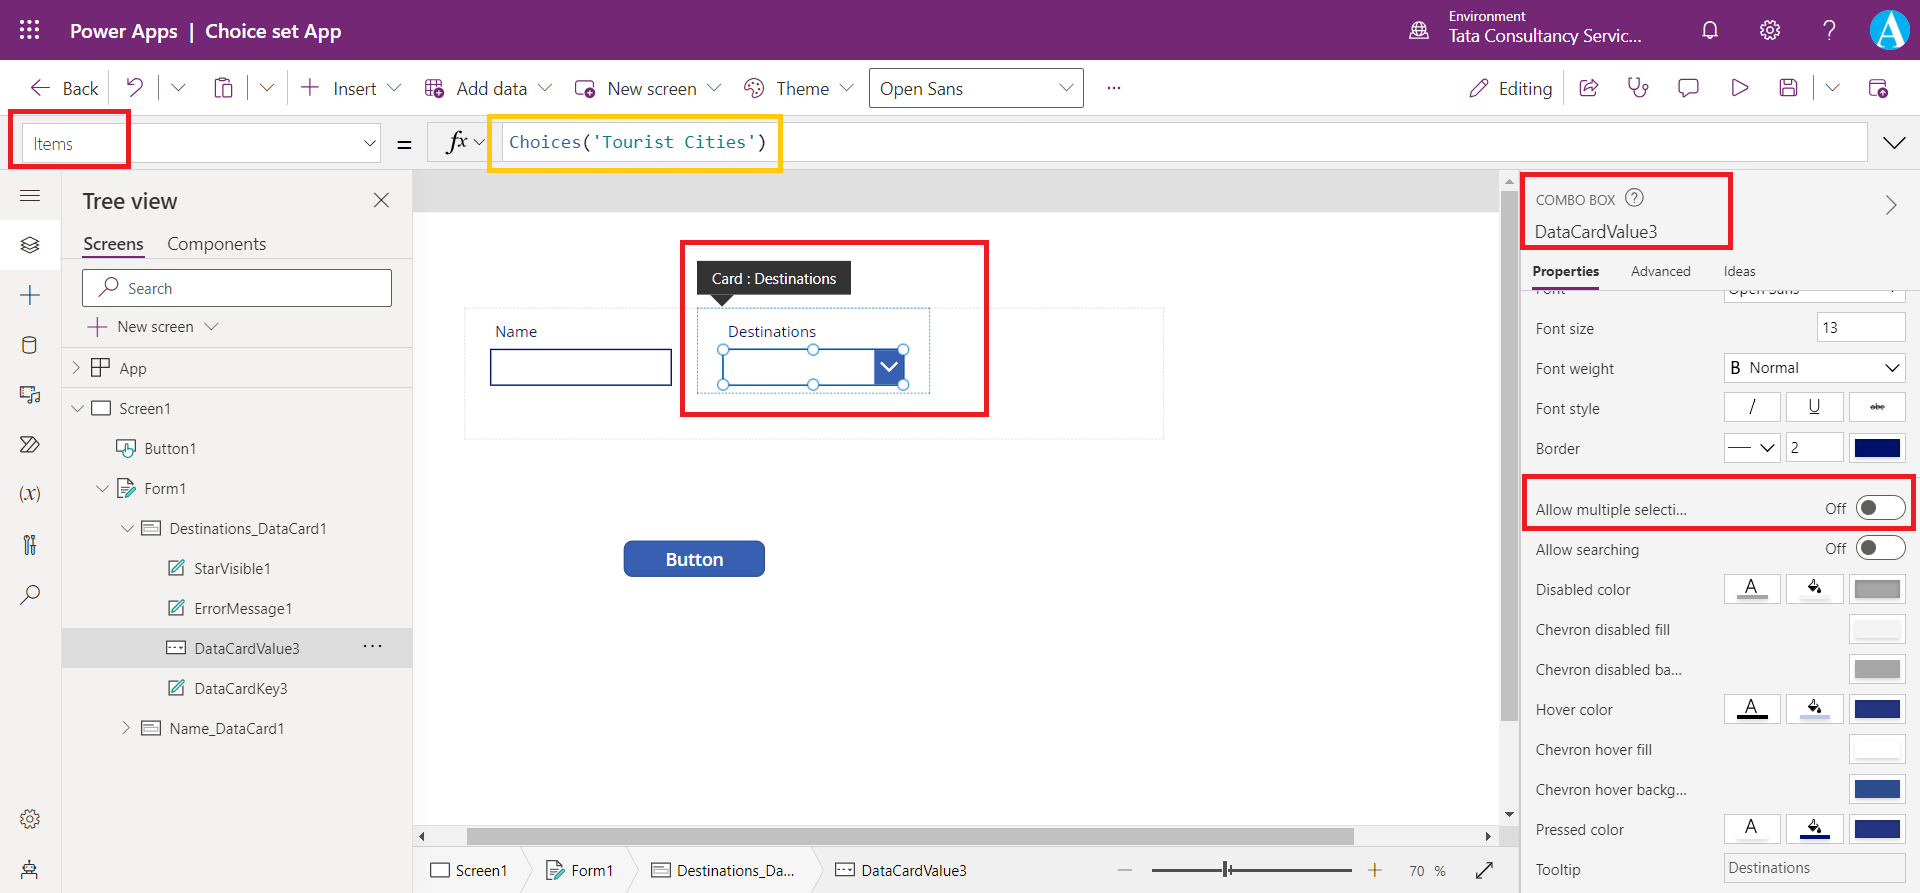
Task: Open the Comments icon in toolbar
Action: [x=1688, y=88]
